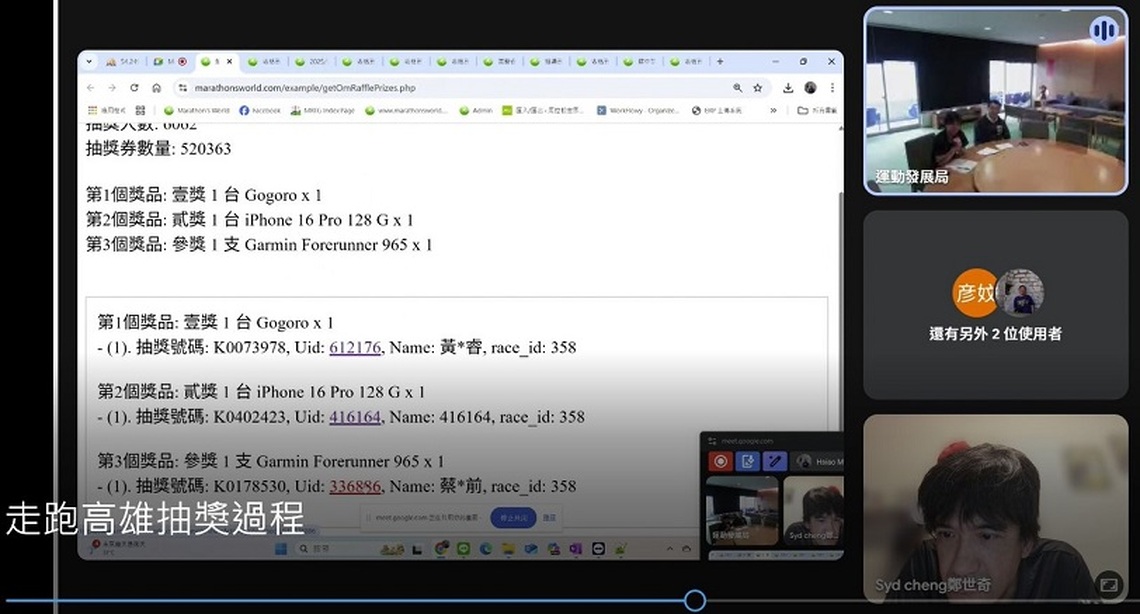
Task: Click the text 抽獎券數量: 520363
Action: (x=158, y=149)
